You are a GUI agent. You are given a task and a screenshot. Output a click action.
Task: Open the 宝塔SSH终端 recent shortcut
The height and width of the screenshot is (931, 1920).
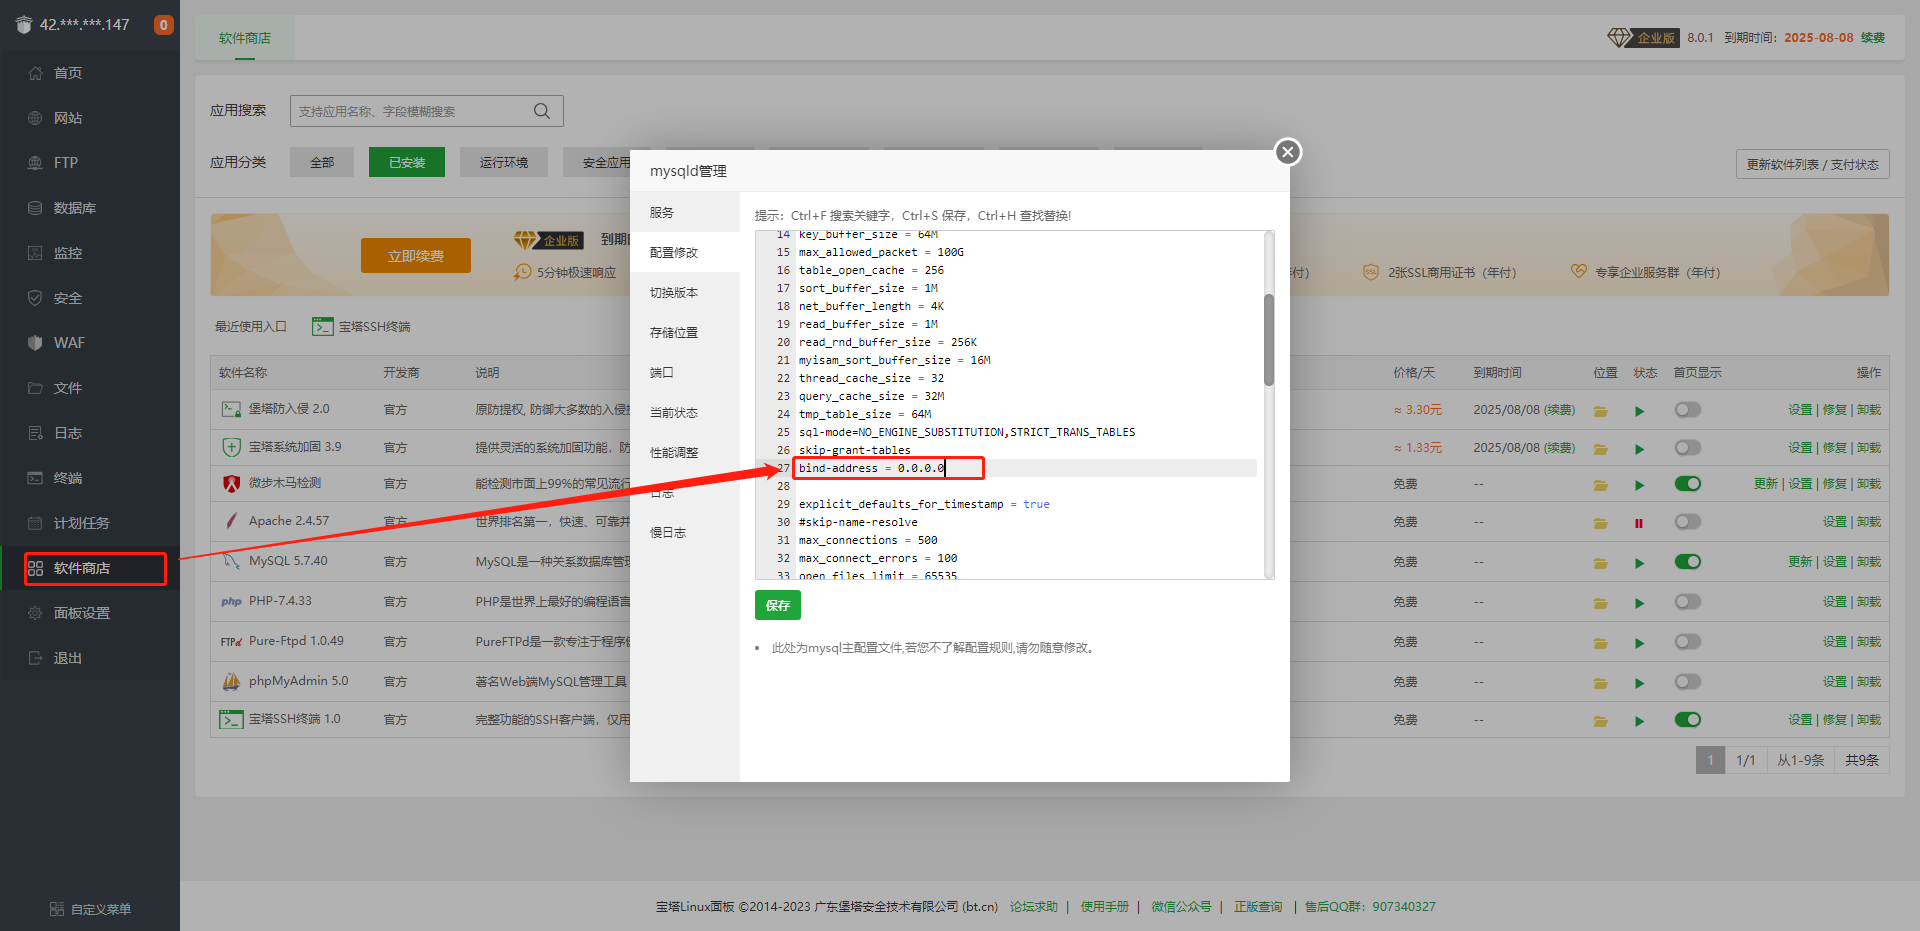362,327
